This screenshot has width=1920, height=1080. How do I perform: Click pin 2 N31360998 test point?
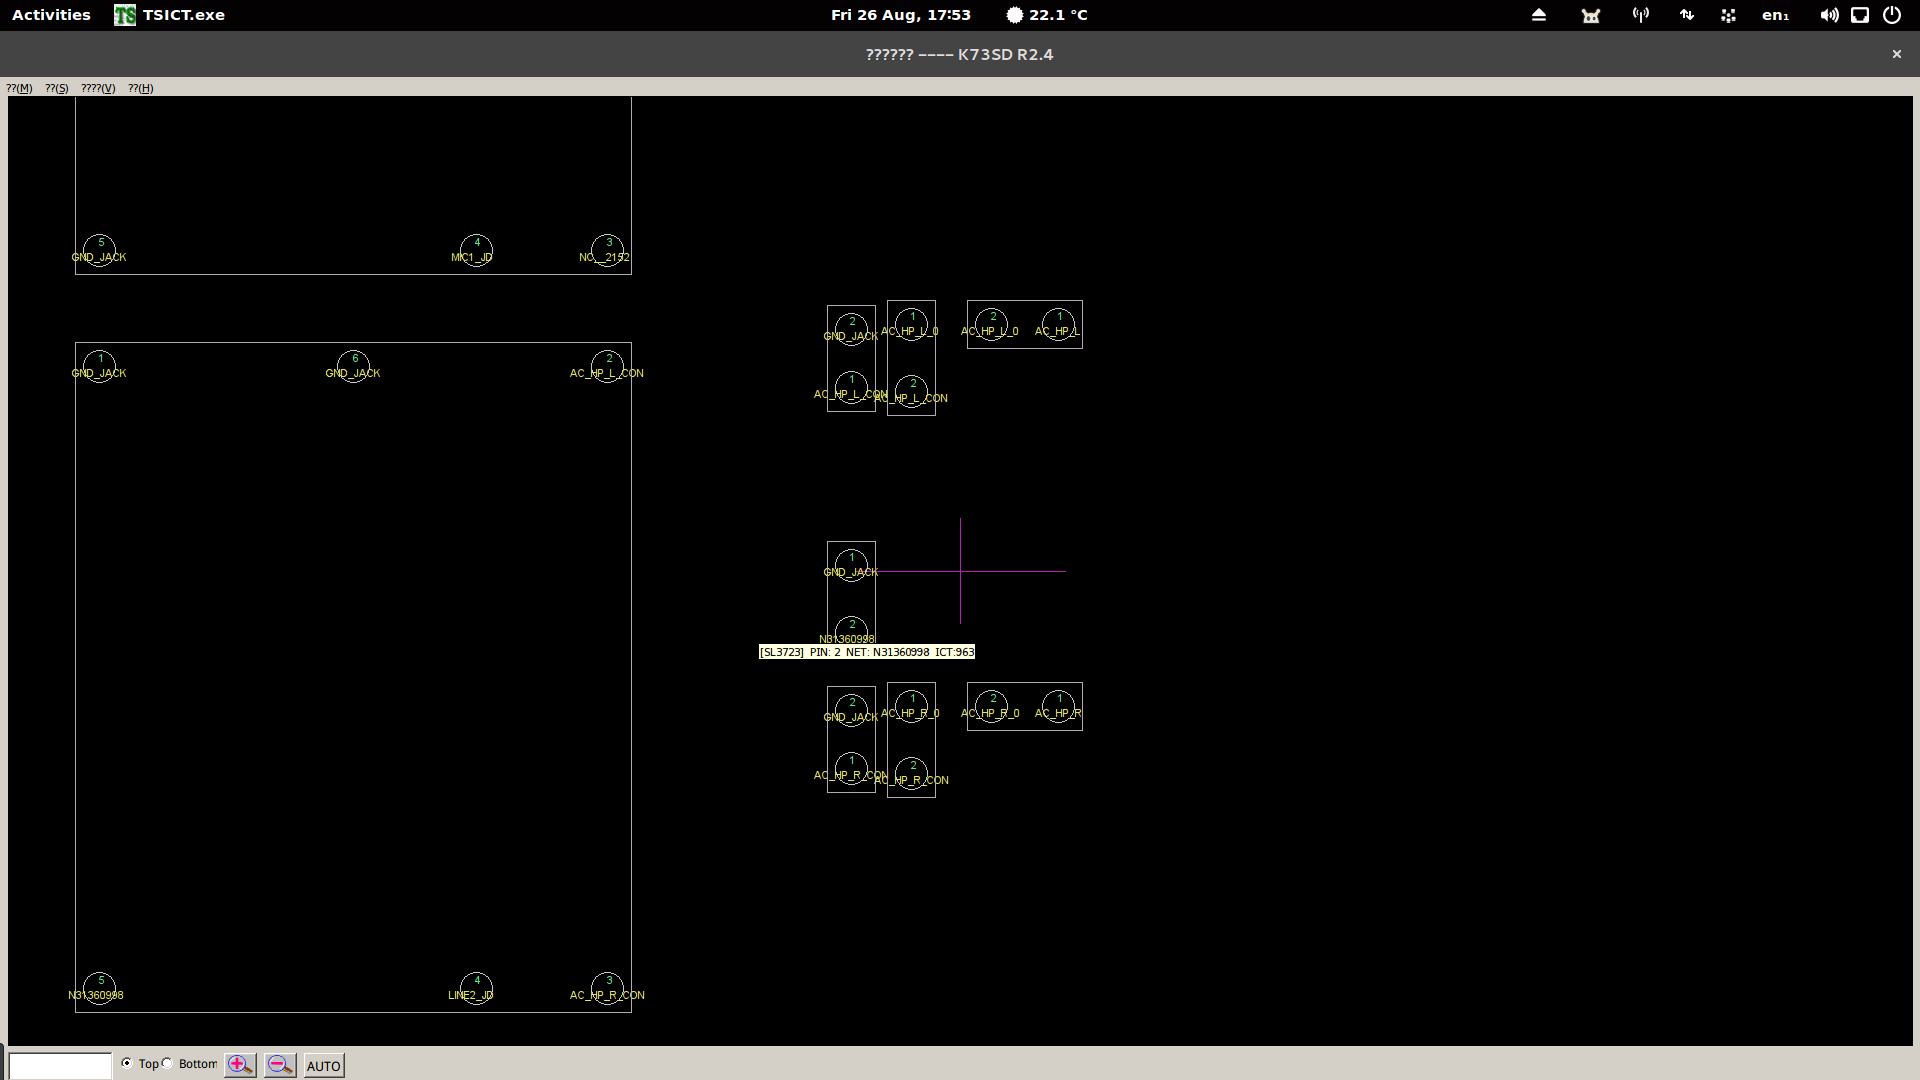pyautogui.click(x=851, y=630)
